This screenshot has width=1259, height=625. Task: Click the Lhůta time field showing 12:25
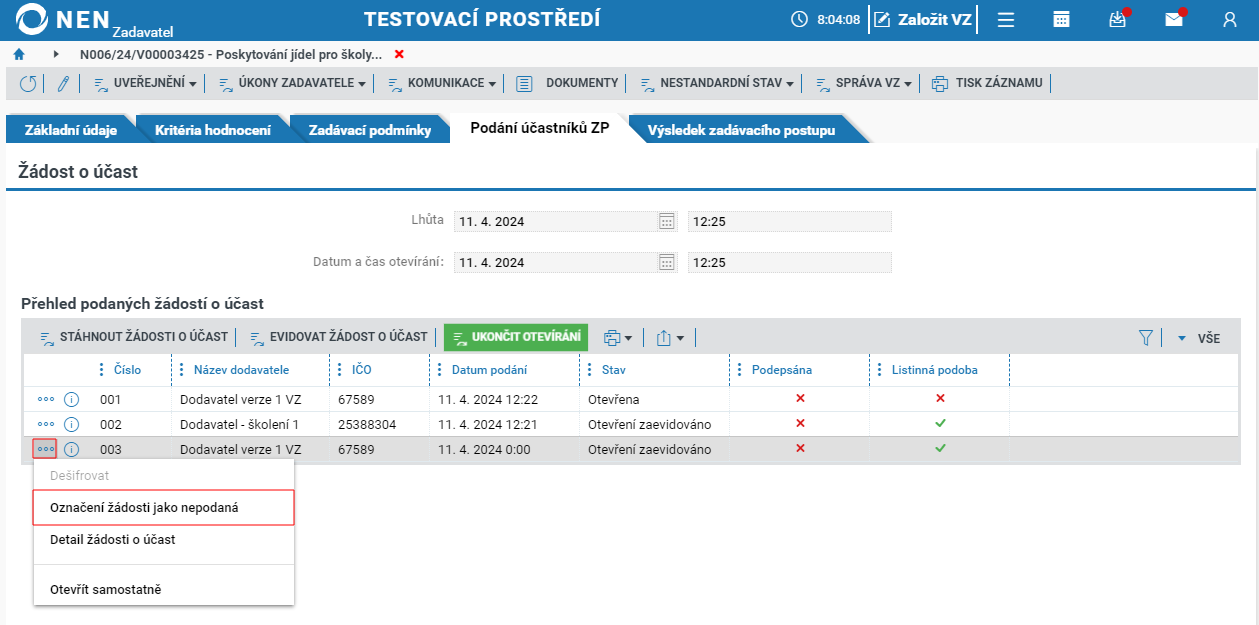pyautogui.click(x=790, y=221)
